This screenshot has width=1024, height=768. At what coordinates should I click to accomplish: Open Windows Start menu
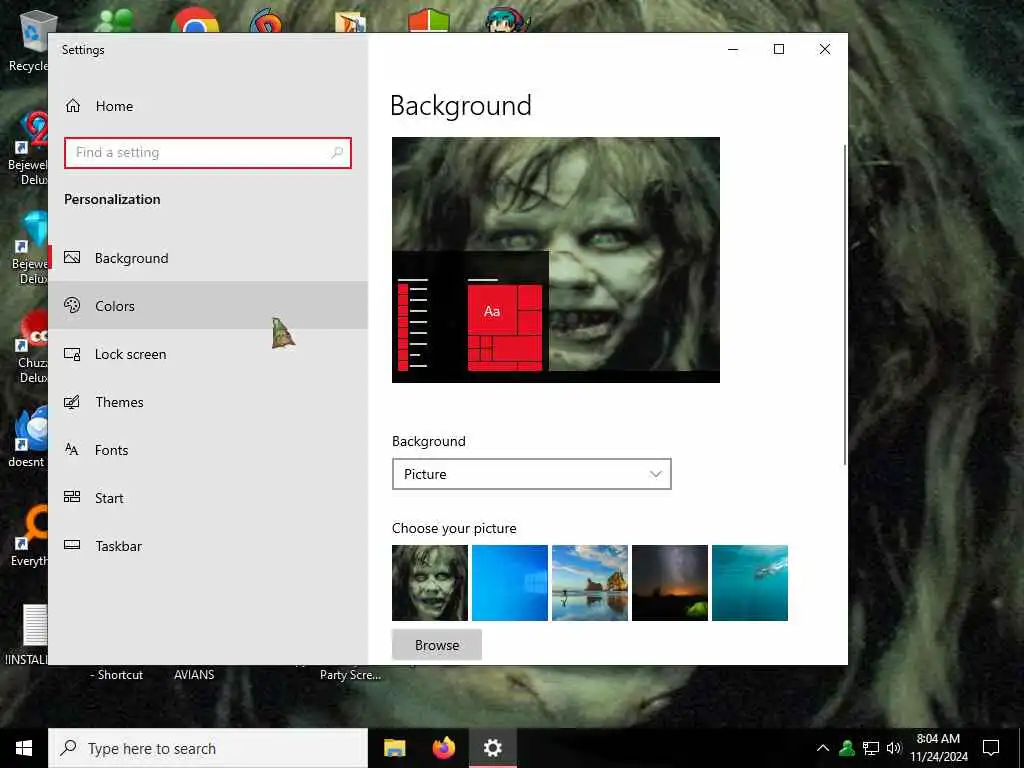pyautogui.click(x=24, y=748)
